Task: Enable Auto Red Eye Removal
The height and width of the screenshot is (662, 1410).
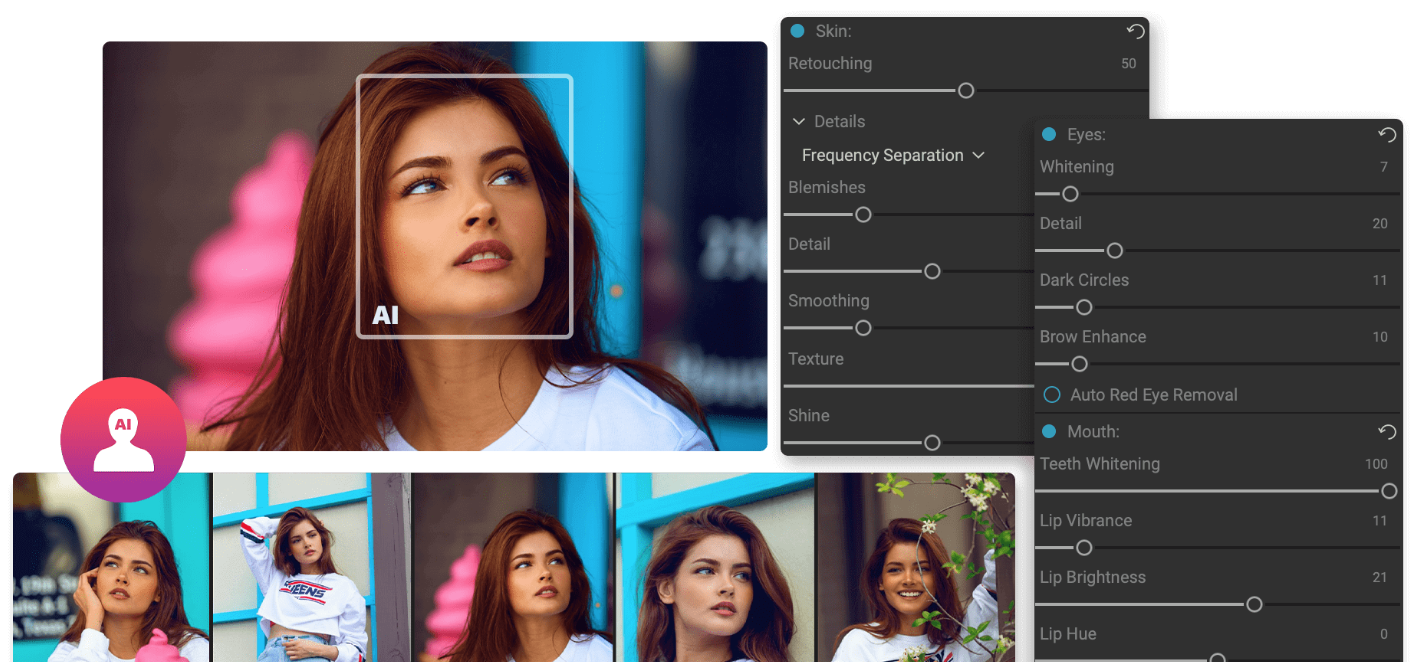Action: [x=1052, y=395]
